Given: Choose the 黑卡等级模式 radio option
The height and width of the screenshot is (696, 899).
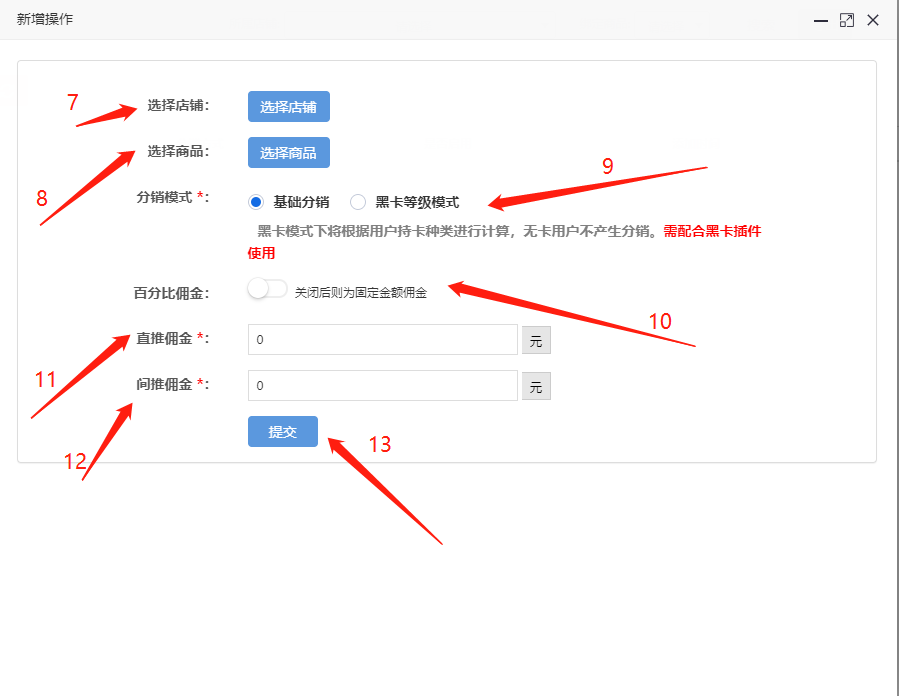Looking at the screenshot, I should (358, 202).
